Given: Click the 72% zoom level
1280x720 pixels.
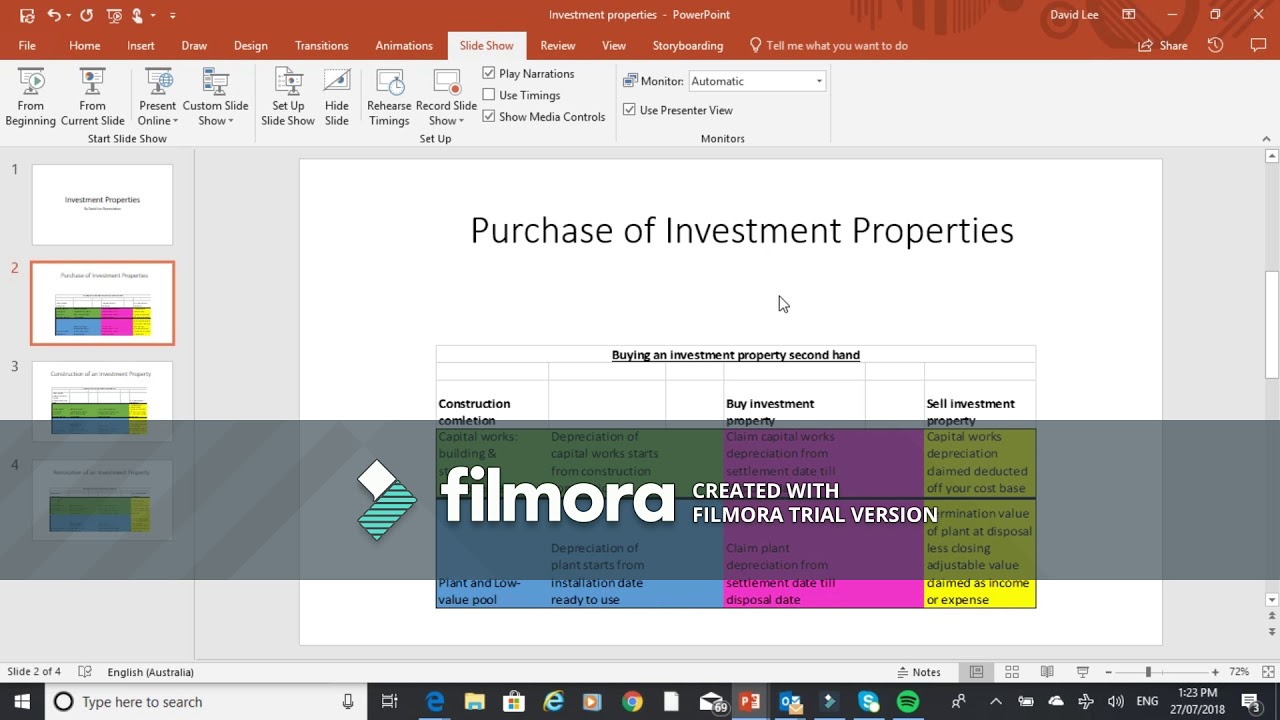Looking at the screenshot, I should pos(1239,672).
